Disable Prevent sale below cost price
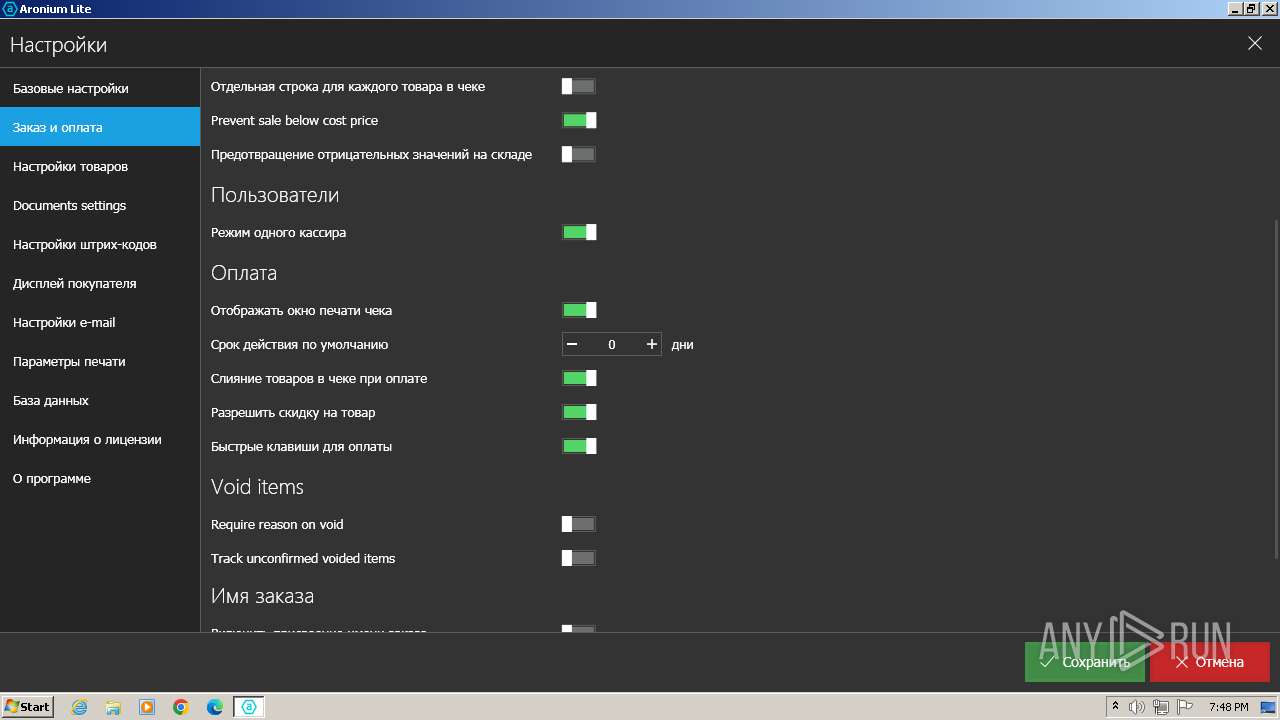Screen dimensions: 1280x720 (579, 120)
